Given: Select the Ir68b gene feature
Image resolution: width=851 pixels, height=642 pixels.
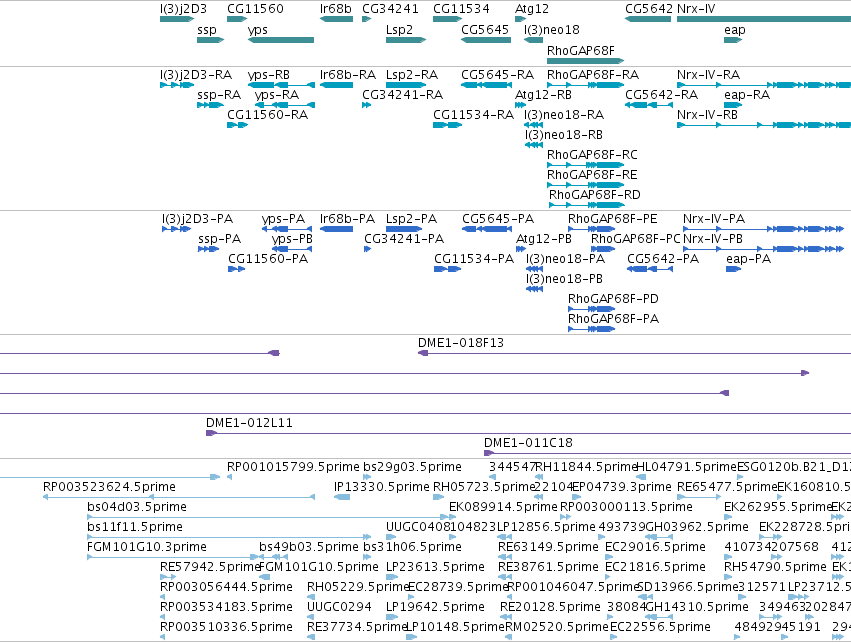Looking at the screenshot, I should [336, 19].
